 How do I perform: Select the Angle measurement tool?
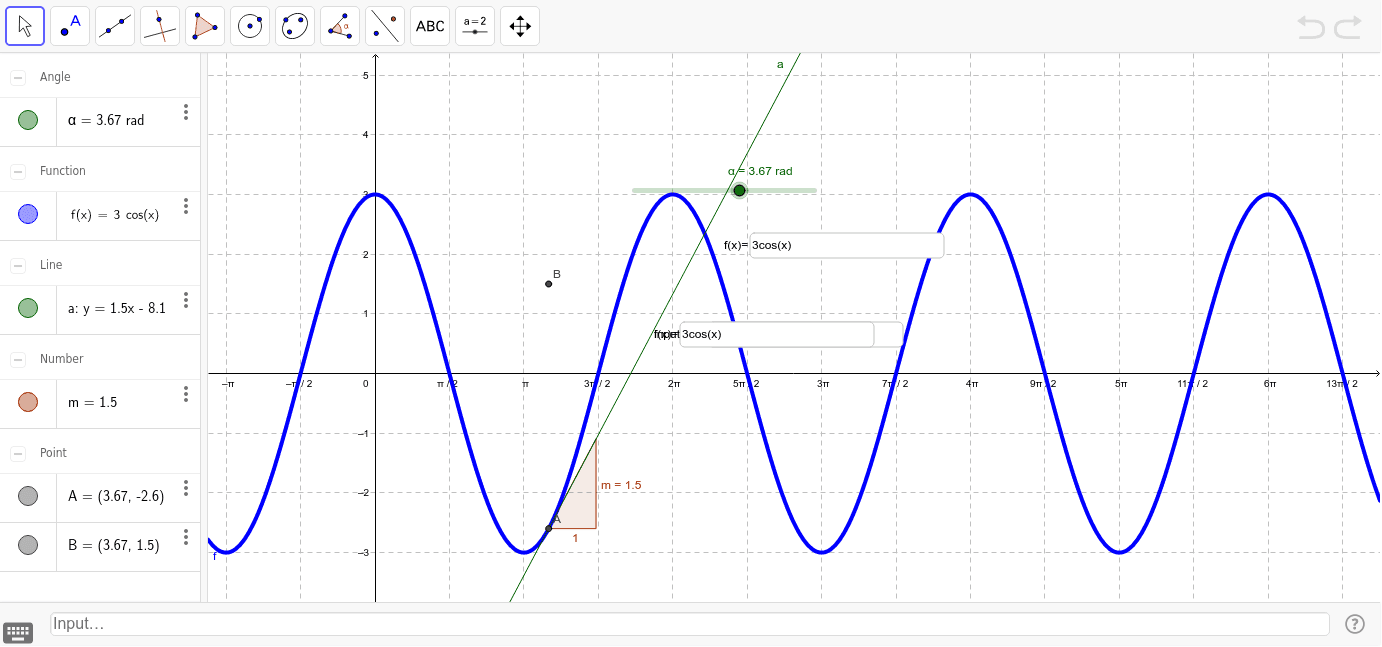pyautogui.click(x=340, y=26)
